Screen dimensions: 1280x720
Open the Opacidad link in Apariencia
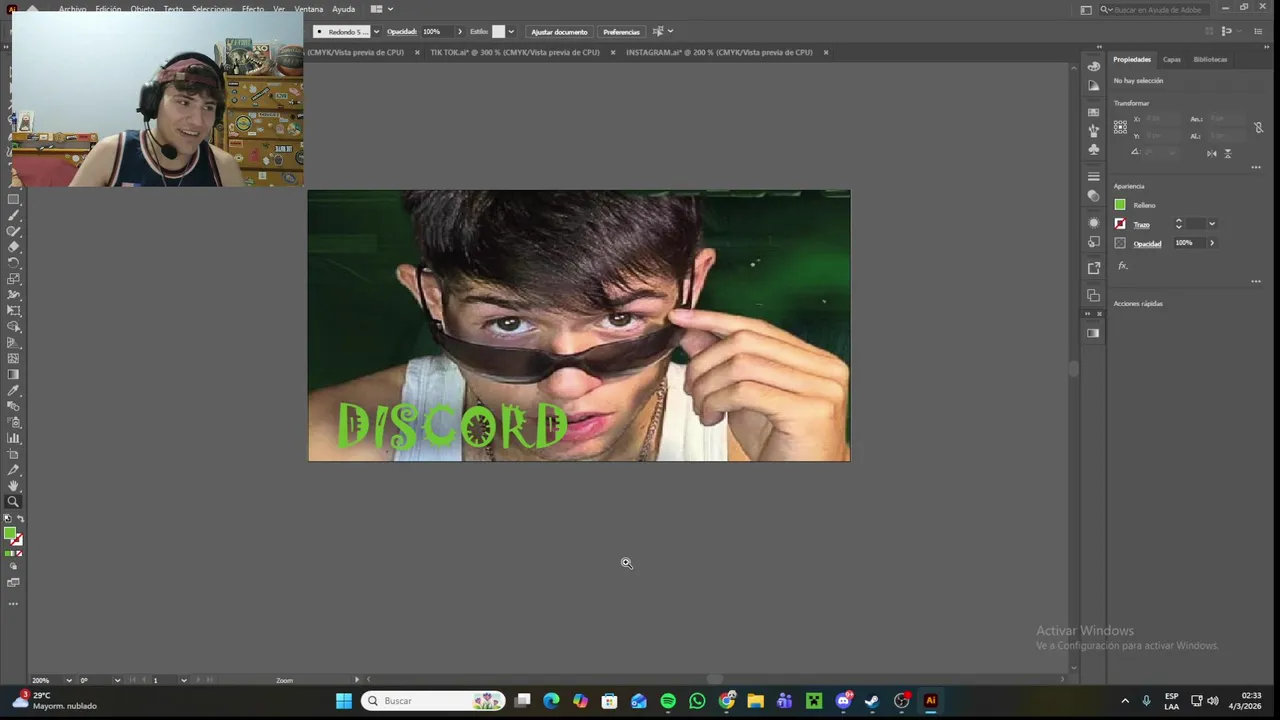coord(1147,243)
